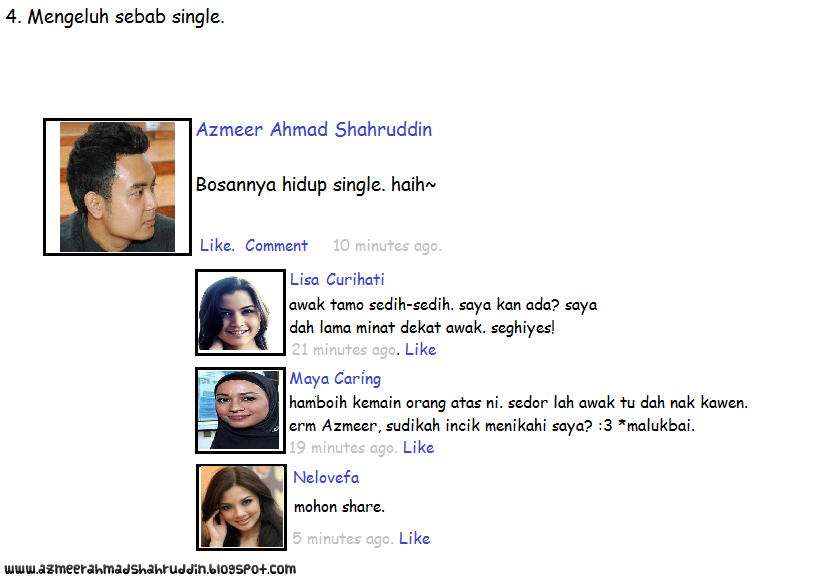Screen dimensions: 830x584
Task: Like the 'Bosannya hidup single' post
Action: pyautogui.click(x=217, y=245)
